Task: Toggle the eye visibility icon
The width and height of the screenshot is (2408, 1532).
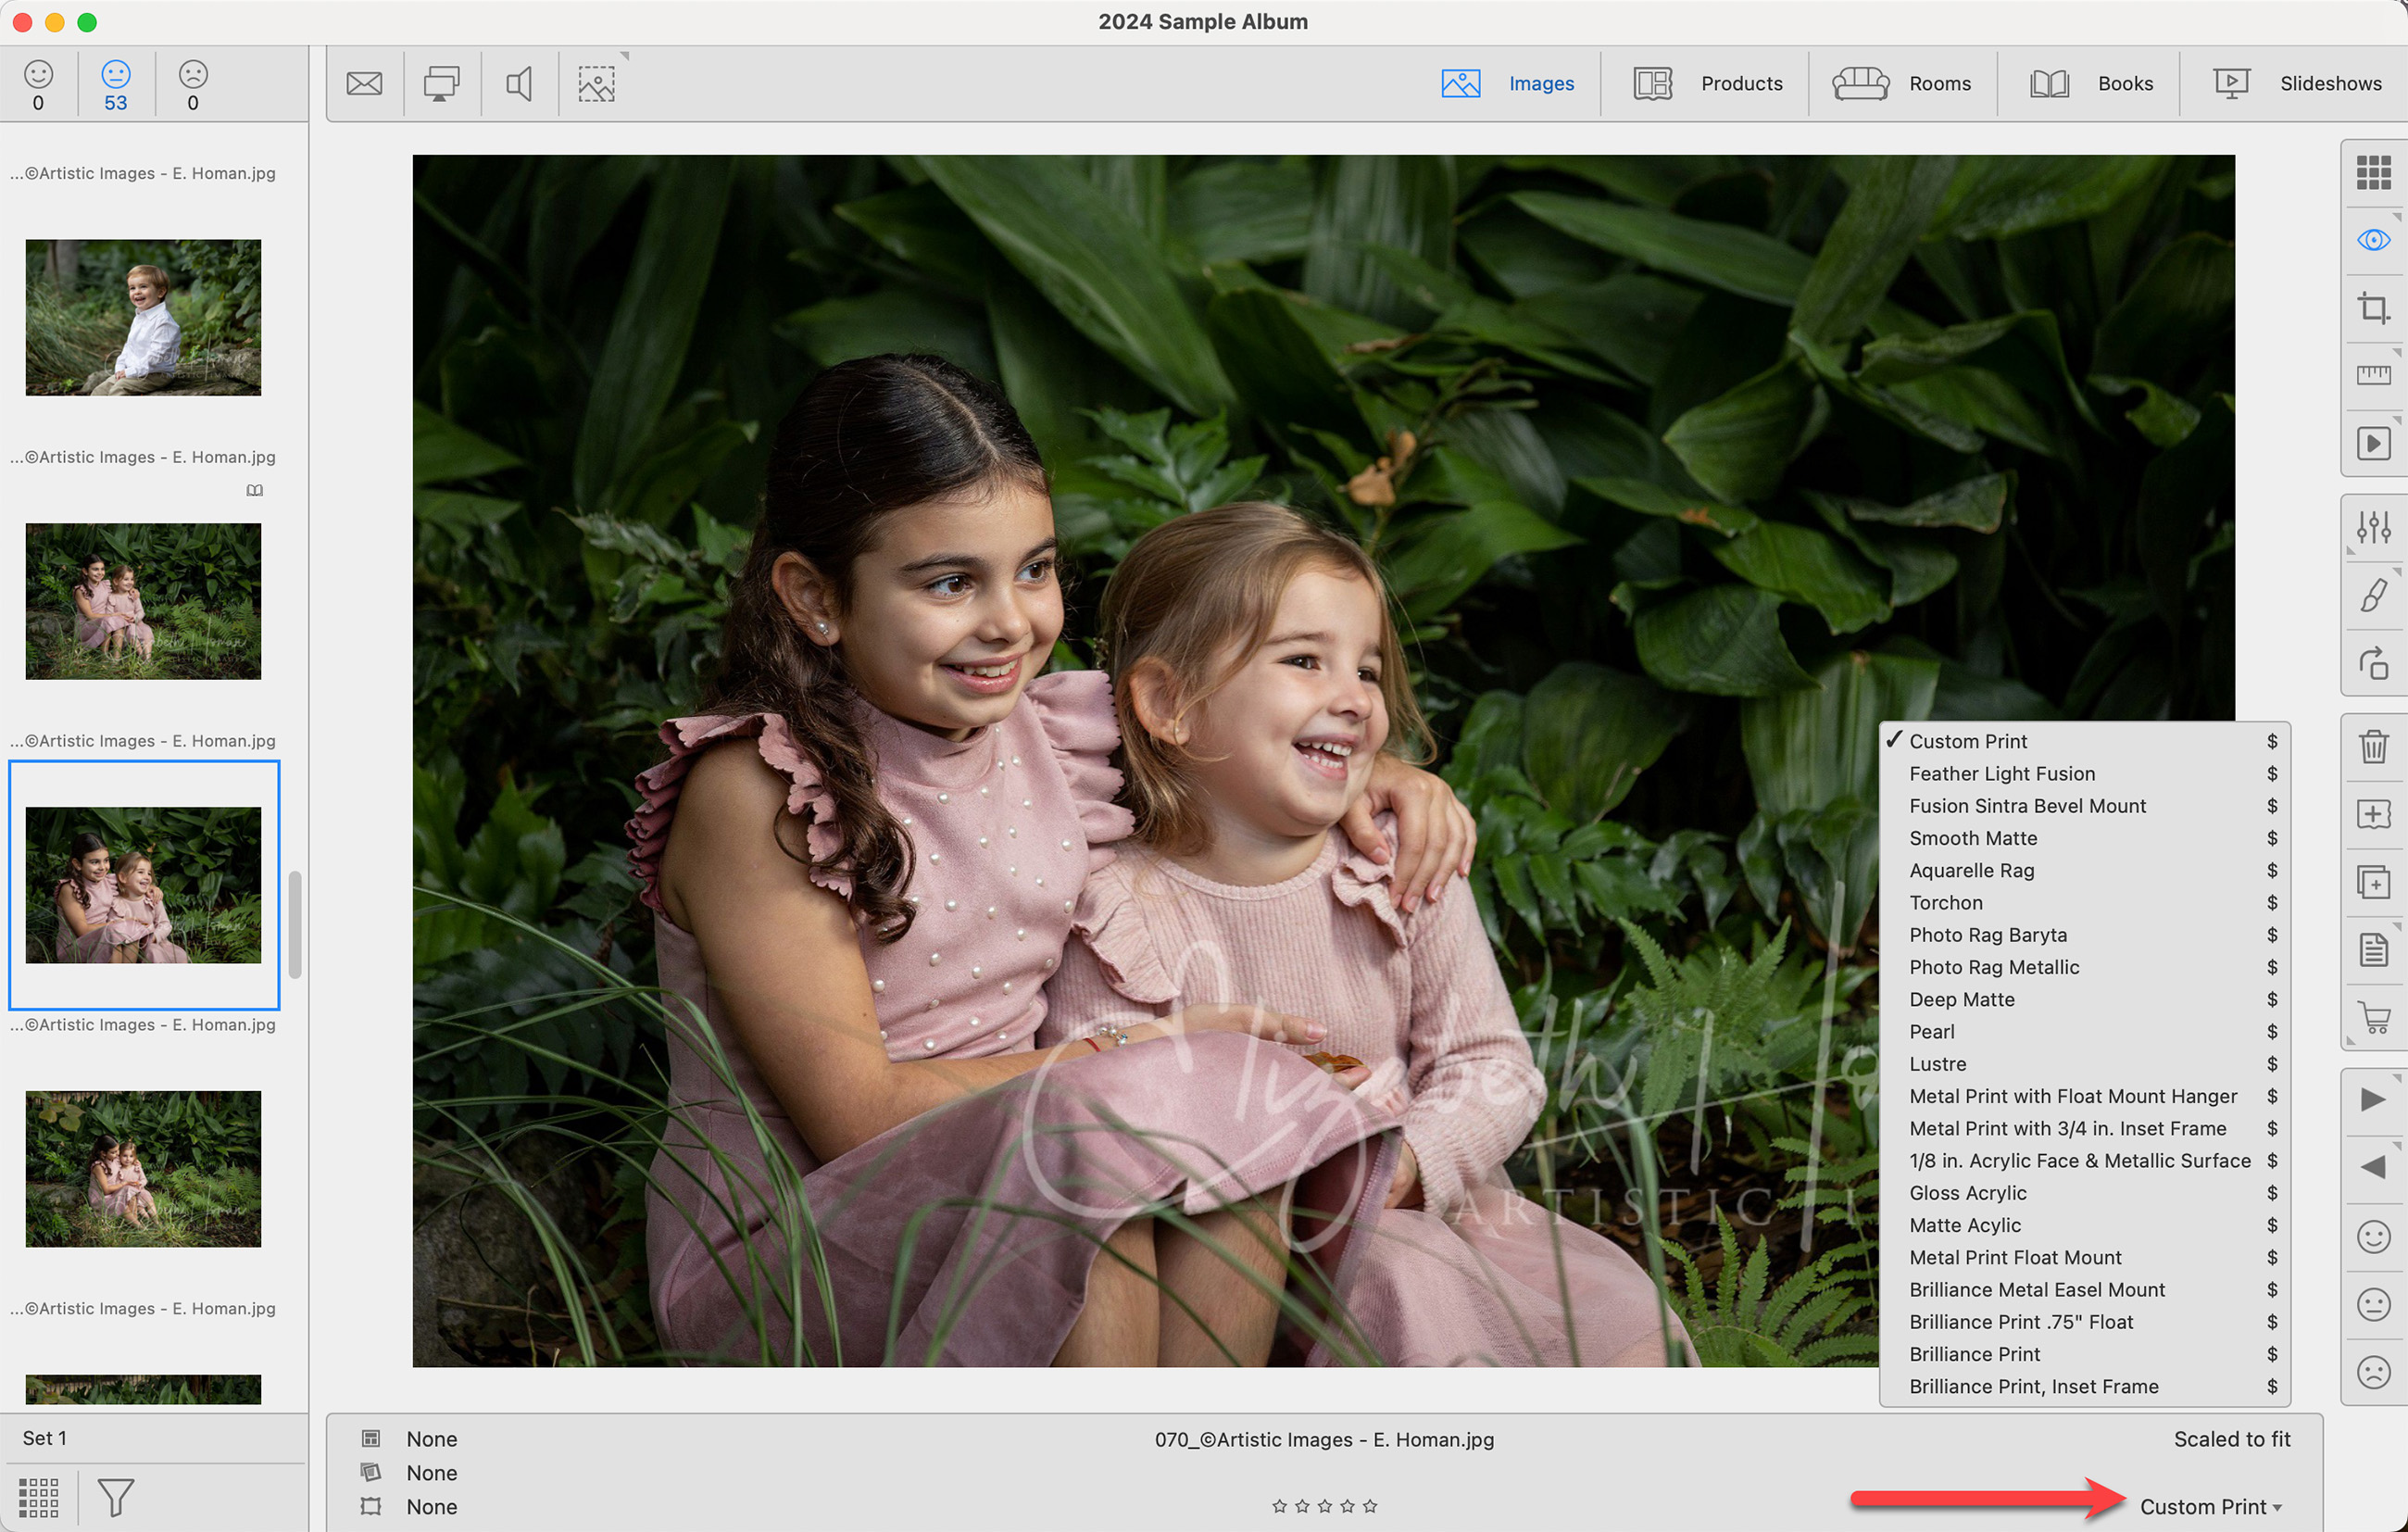Action: pos(2373,240)
